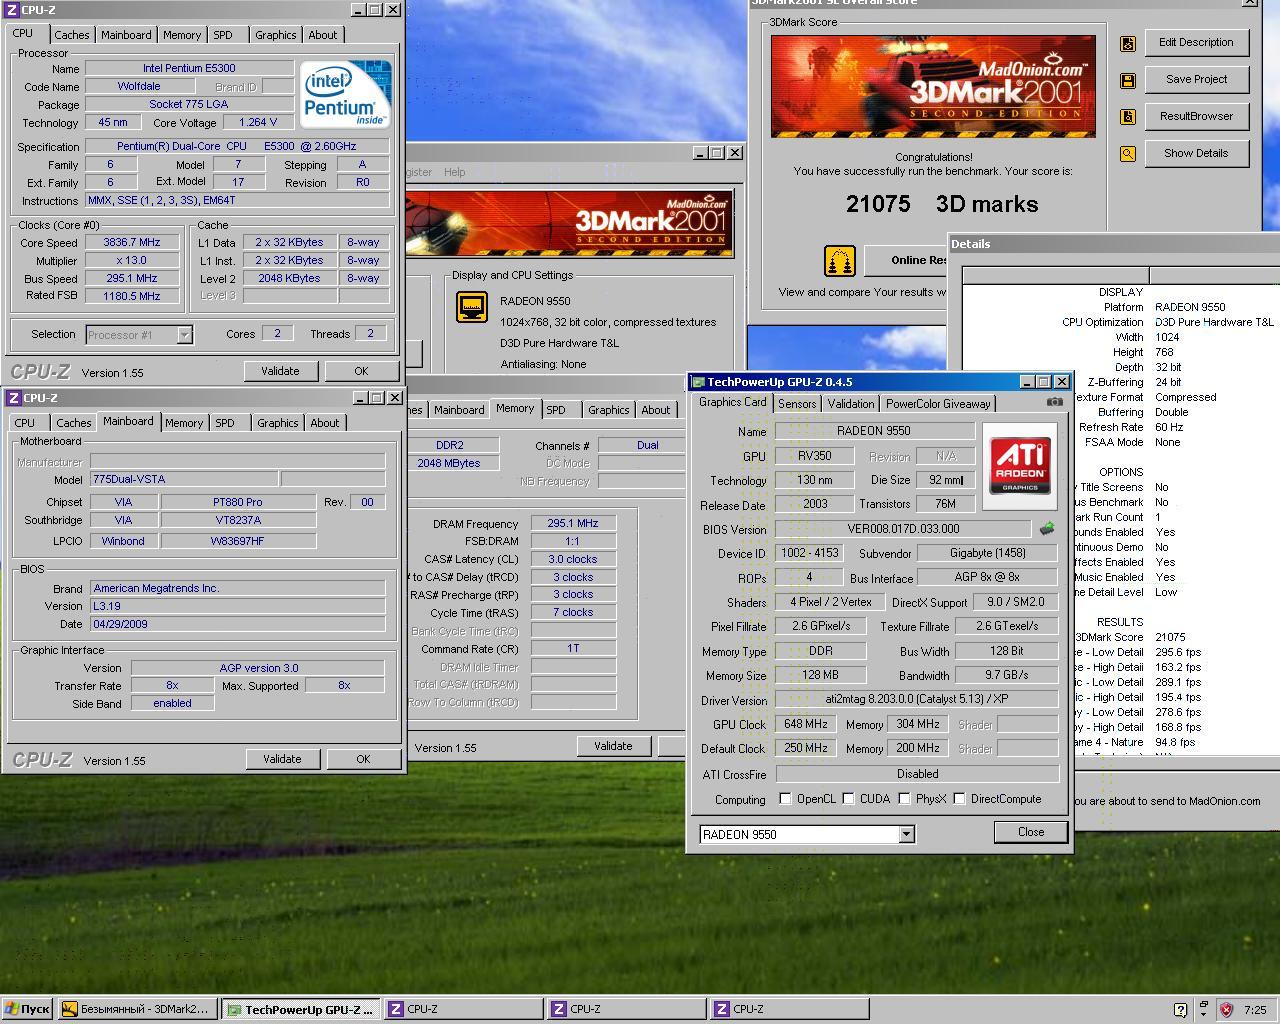Screen dimensions: 1280x1024
Task: Open Graphics tab in top CPU-Z window
Action: [x=275, y=35]
